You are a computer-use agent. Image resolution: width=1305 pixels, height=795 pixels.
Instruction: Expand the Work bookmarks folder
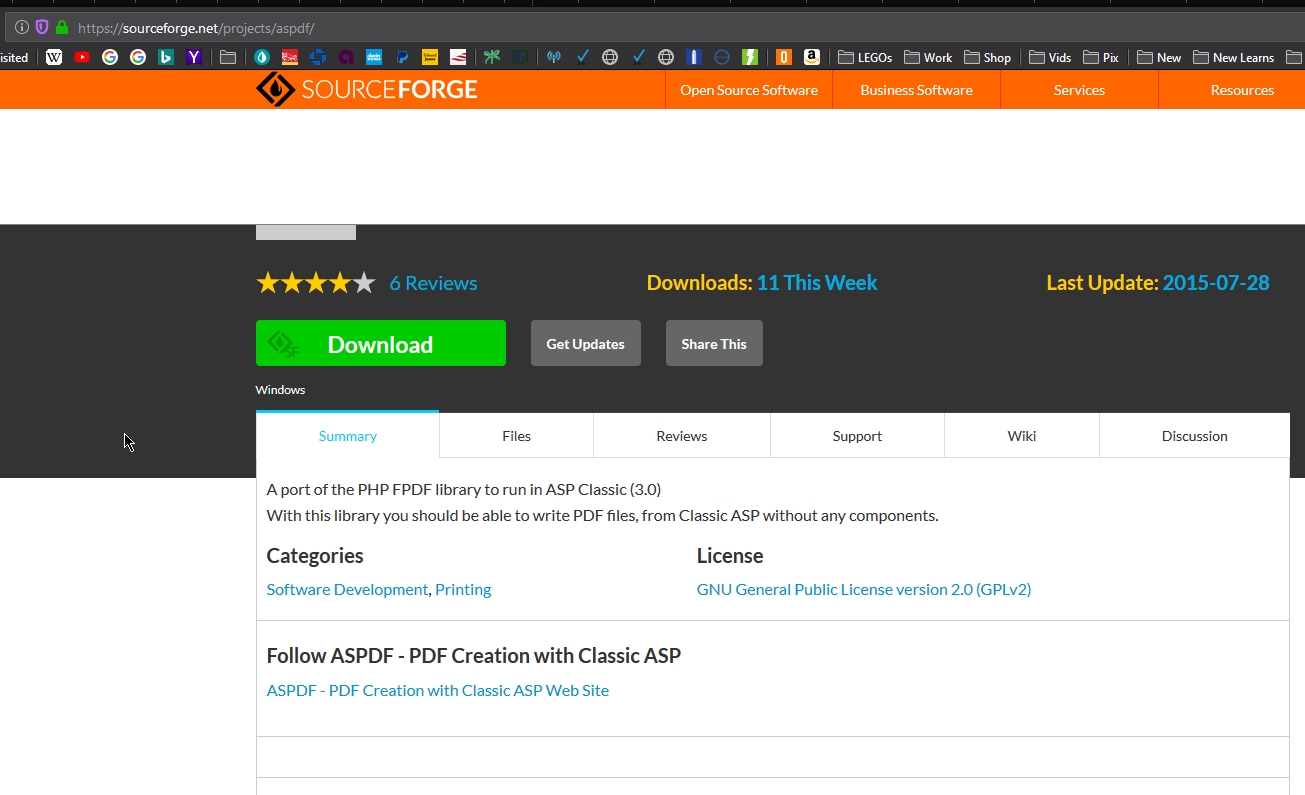(x=927, y=57)
